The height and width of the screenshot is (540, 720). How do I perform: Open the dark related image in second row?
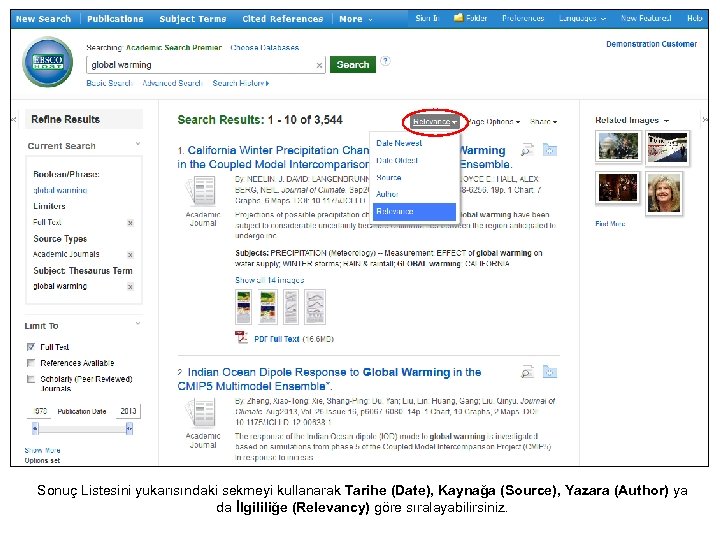(618, 188)
